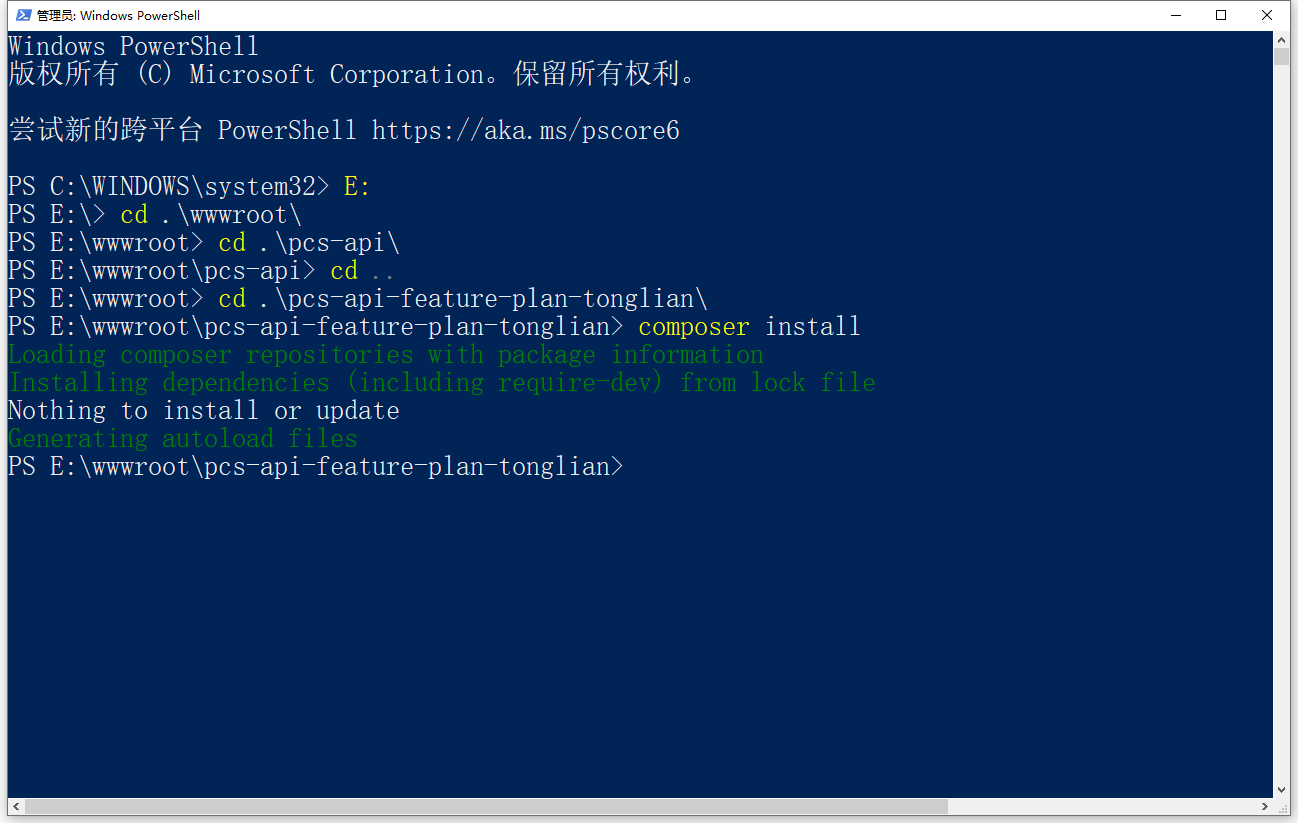The height and width of the screenshot is (823, 1298).
Task: Maximize the PowerShell window
Action: coord(1221,15)
